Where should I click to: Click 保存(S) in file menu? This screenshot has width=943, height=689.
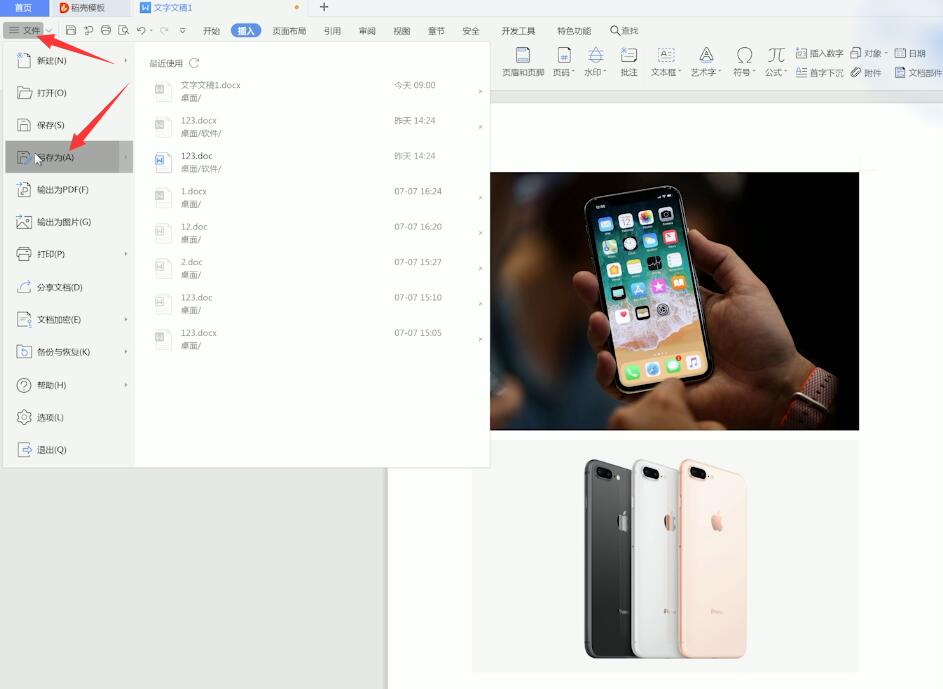[x=69, y=125]
